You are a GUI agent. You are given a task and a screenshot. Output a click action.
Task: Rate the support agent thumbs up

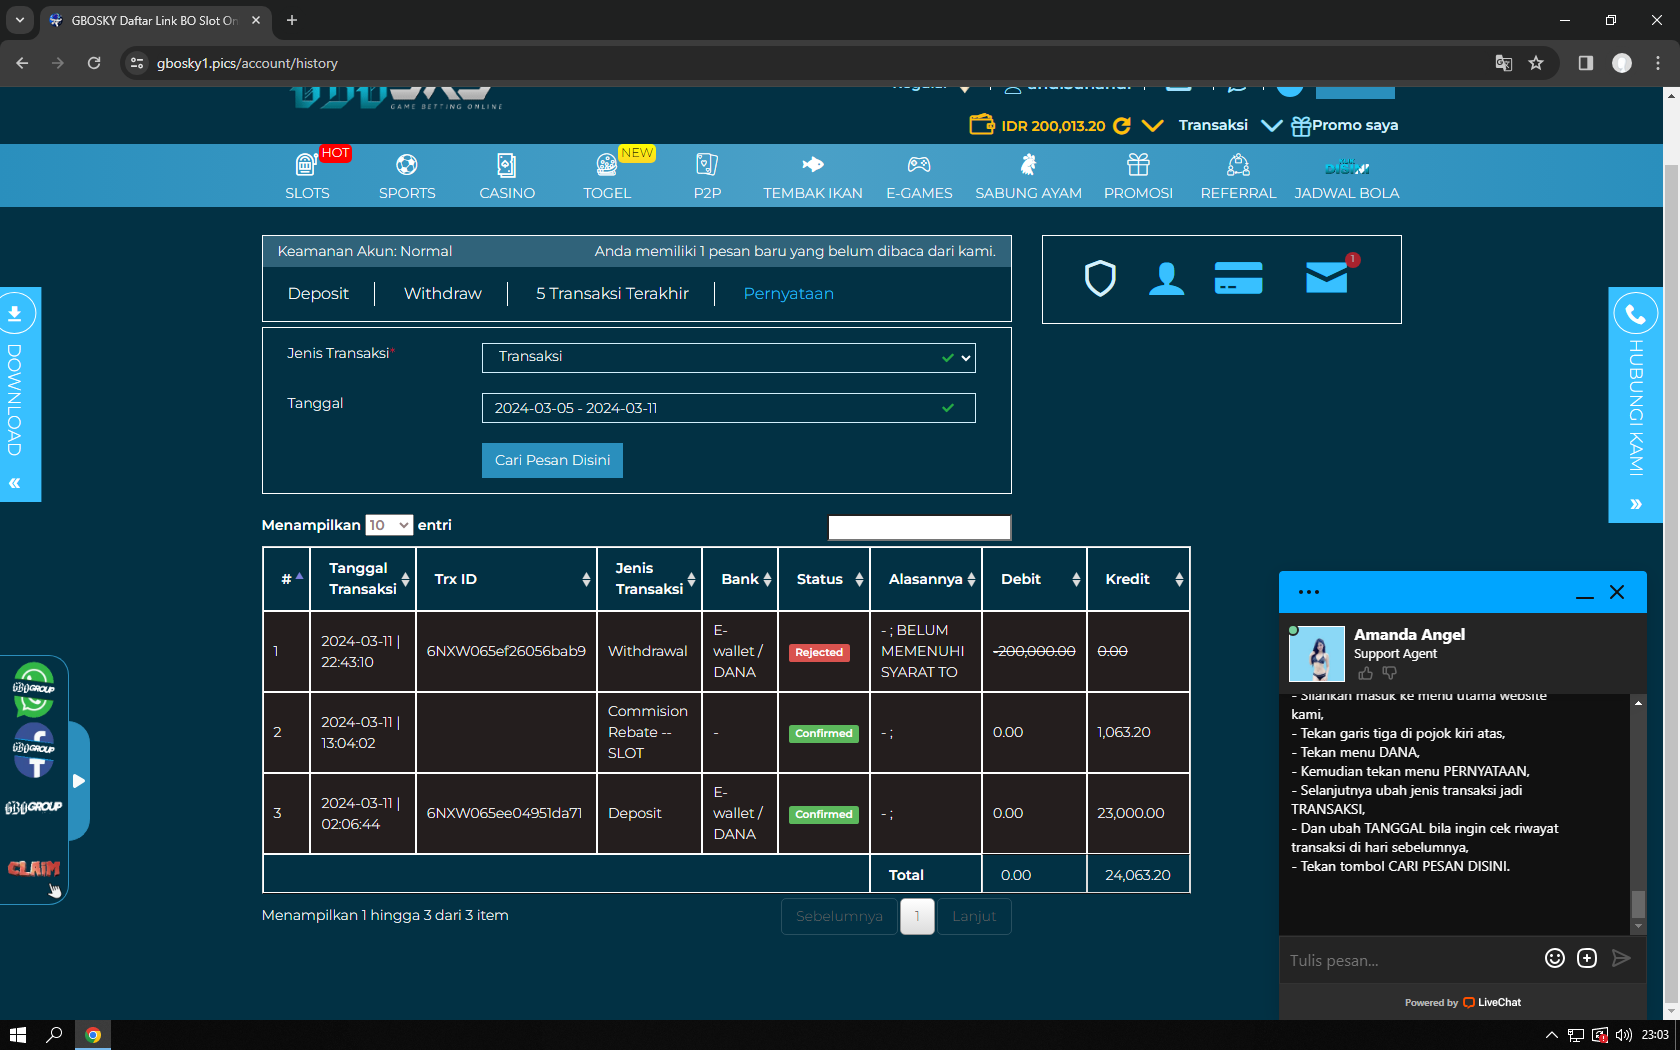pyautogui.click(x=1365, y=673)
